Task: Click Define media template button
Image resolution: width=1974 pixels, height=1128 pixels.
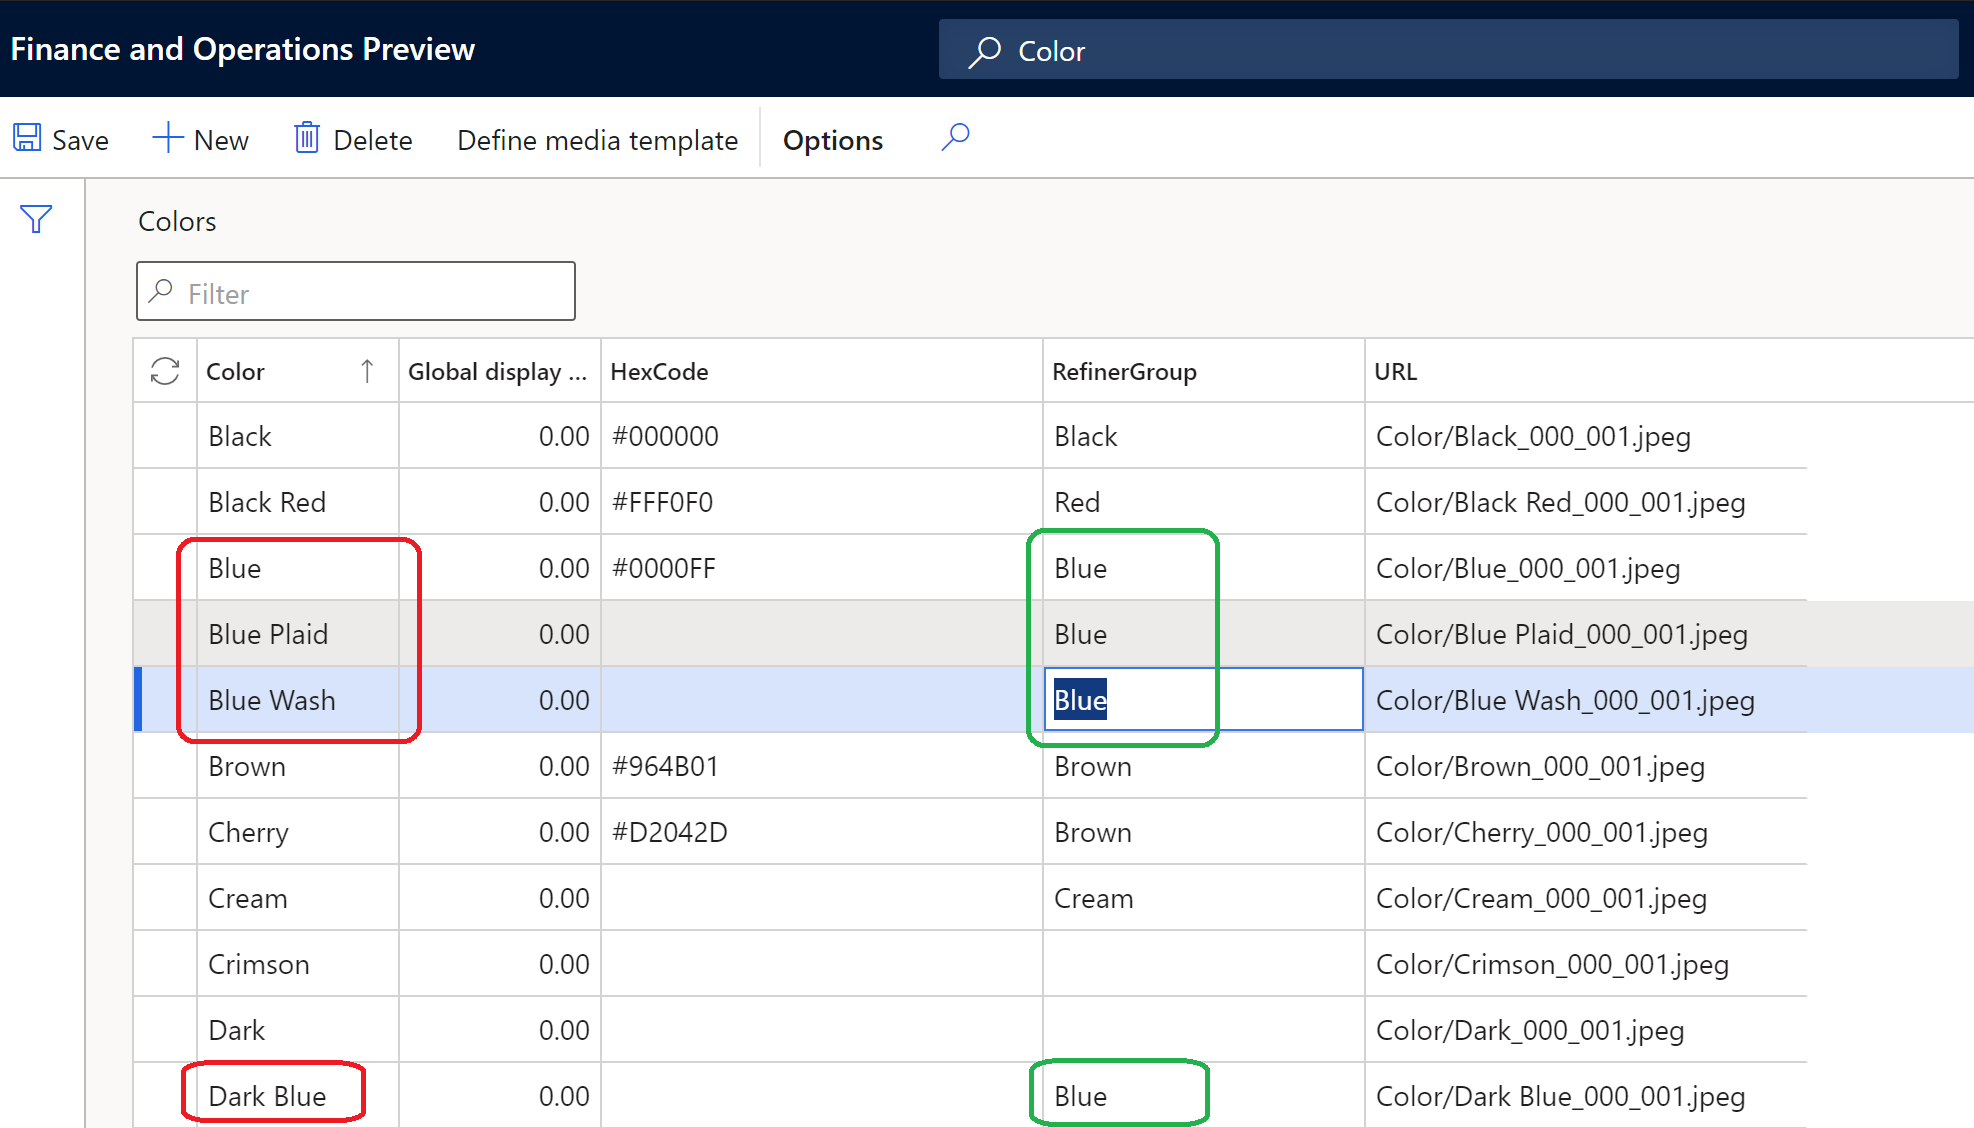Action: (597, 140)
